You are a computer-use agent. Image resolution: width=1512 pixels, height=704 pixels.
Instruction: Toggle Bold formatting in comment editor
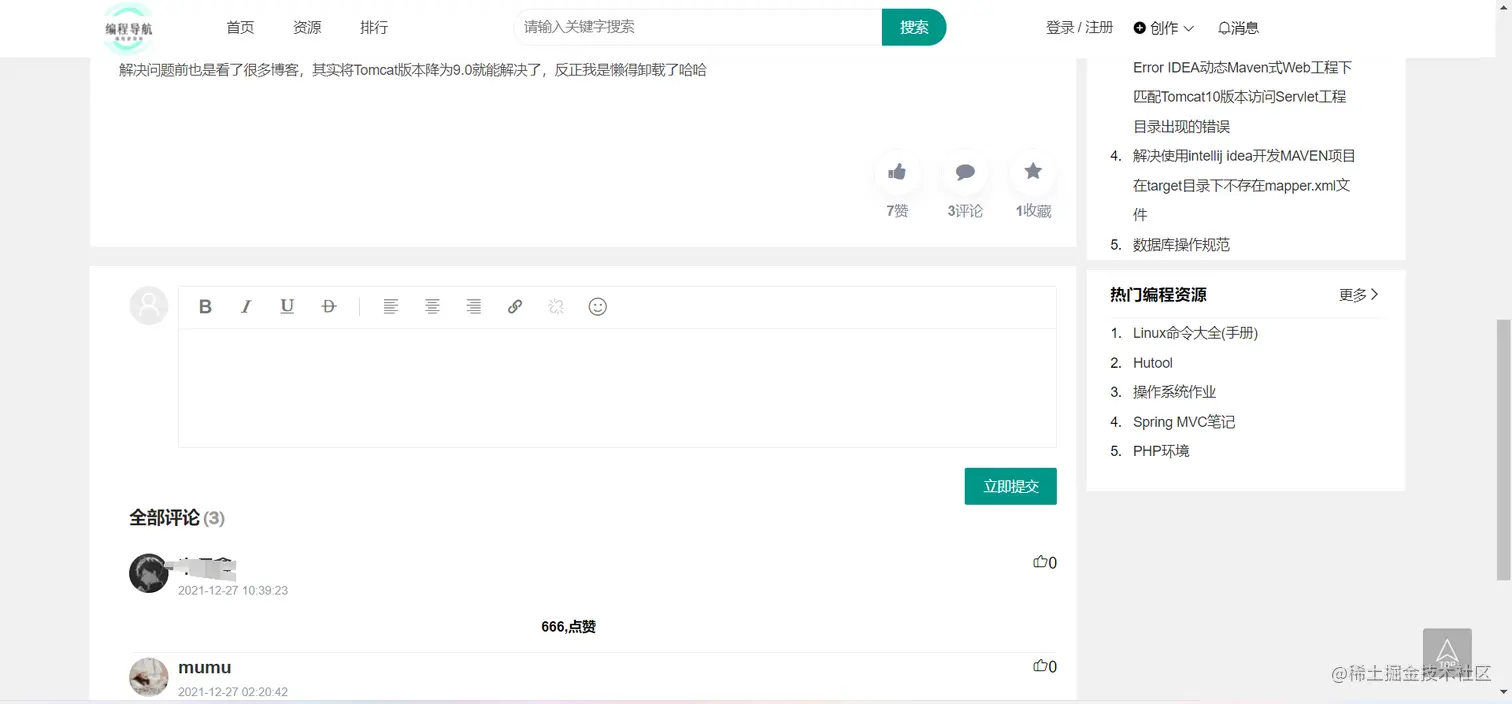point(205,307)
